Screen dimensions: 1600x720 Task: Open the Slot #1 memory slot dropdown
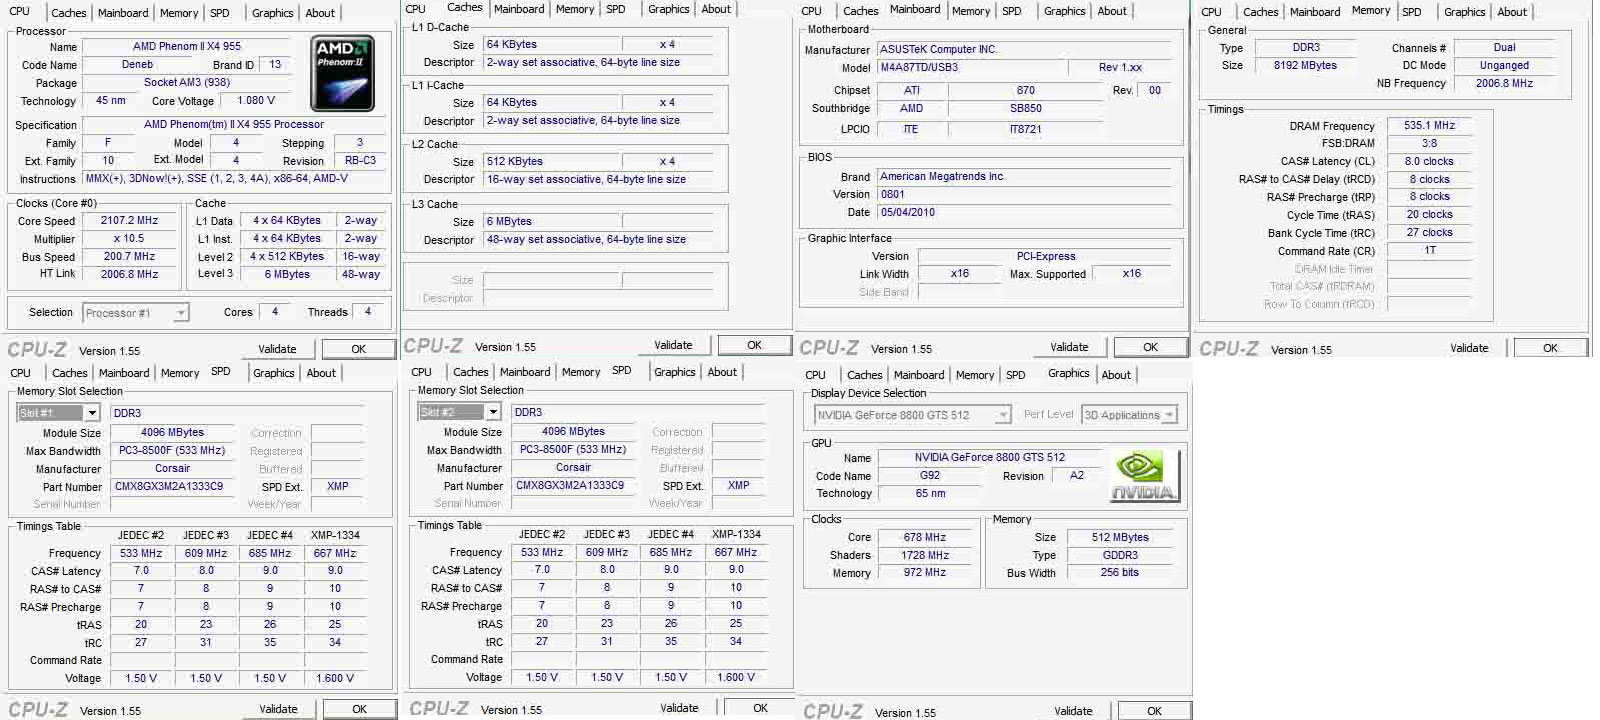[x=58, y=413]
